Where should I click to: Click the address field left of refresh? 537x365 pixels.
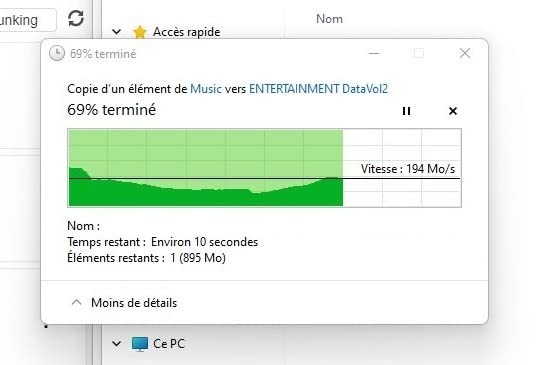(28, 20)
